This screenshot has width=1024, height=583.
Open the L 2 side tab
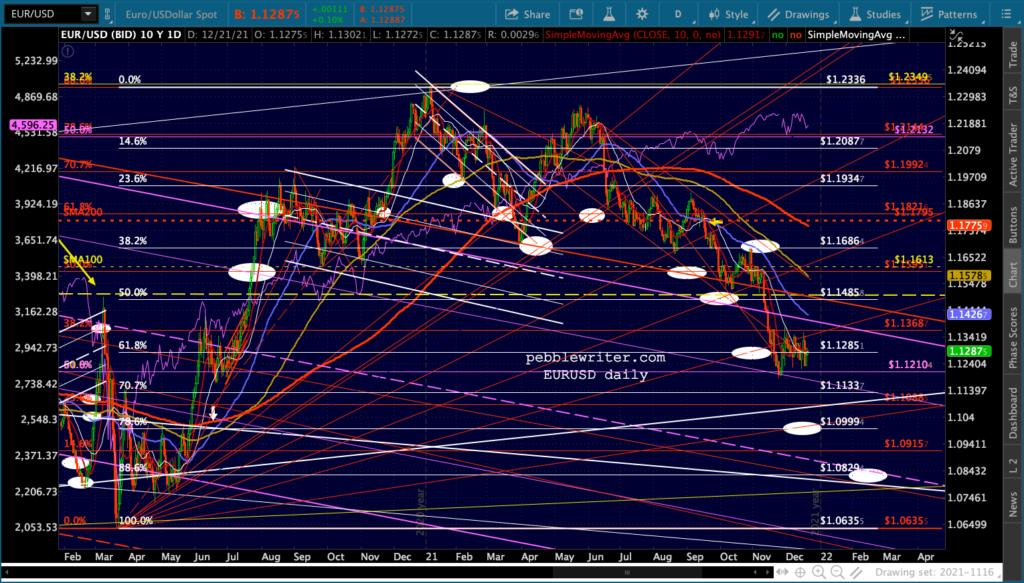click(x=1013, y=465)
